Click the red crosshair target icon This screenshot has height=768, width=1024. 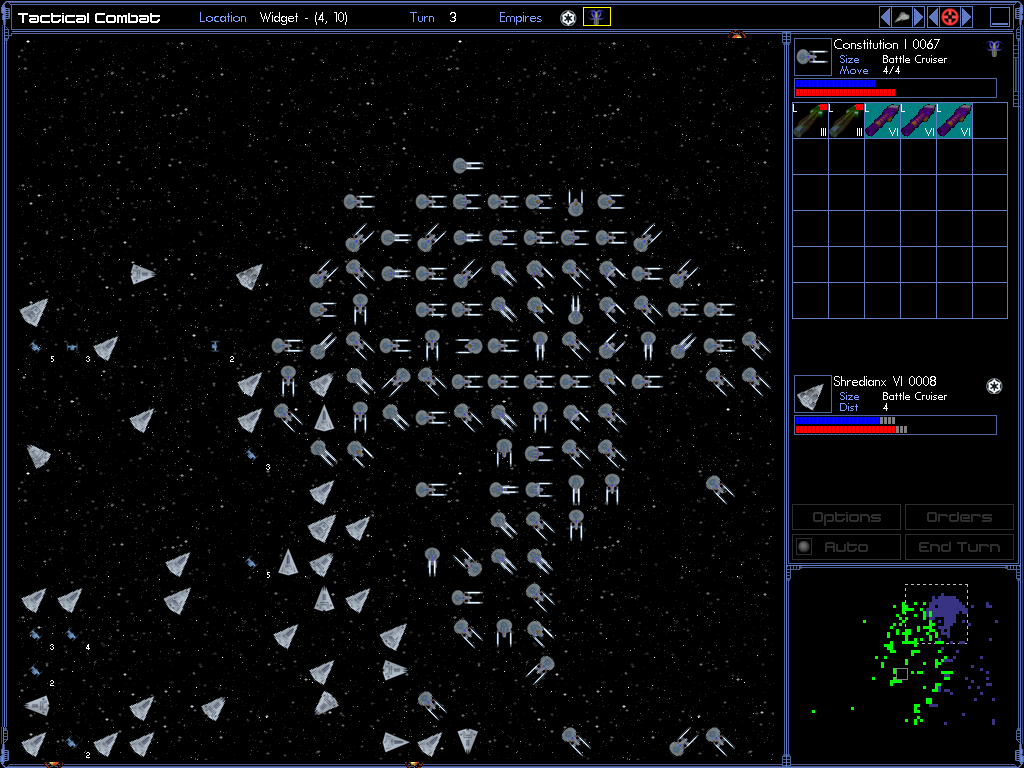pos(950,17)
